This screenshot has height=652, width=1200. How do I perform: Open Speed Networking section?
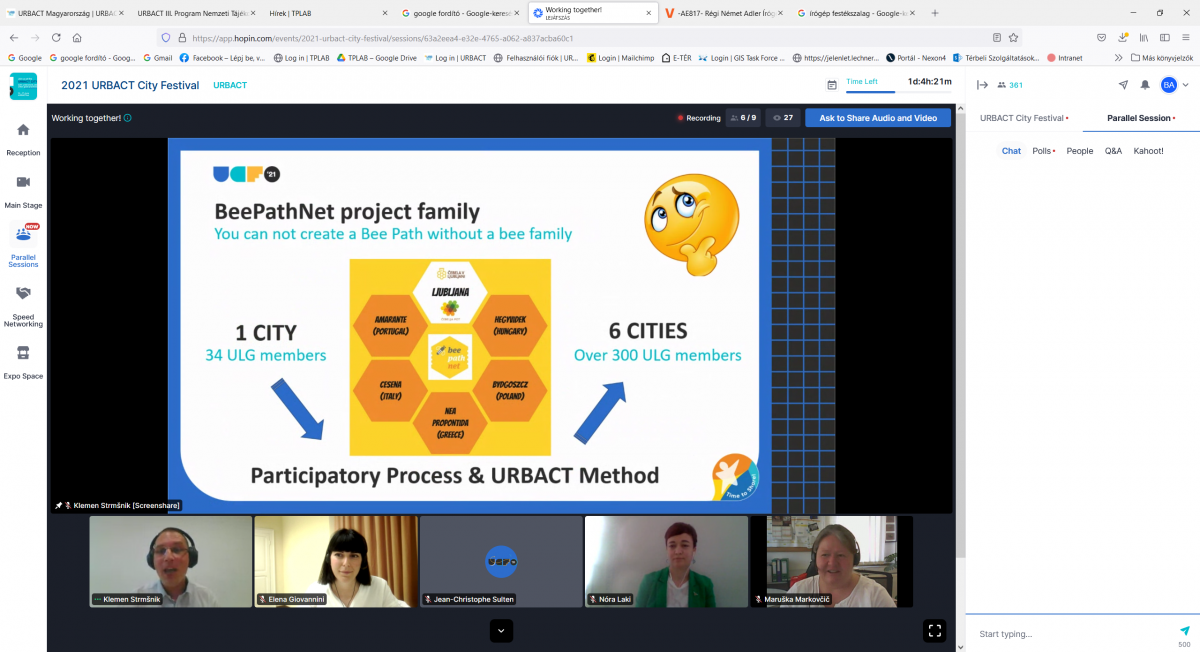[23, 306]
